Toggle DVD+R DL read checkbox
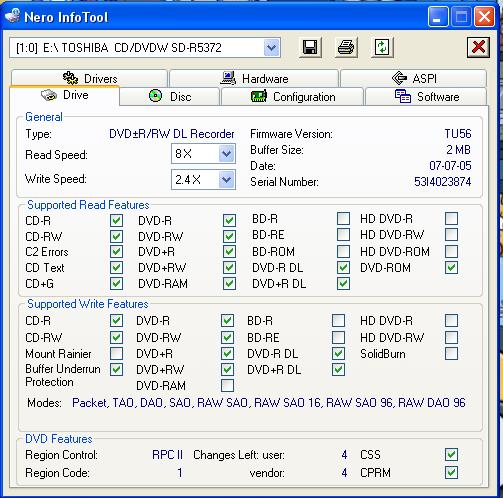Viewport: 503px width, 498px height. (x=343, y=284)
